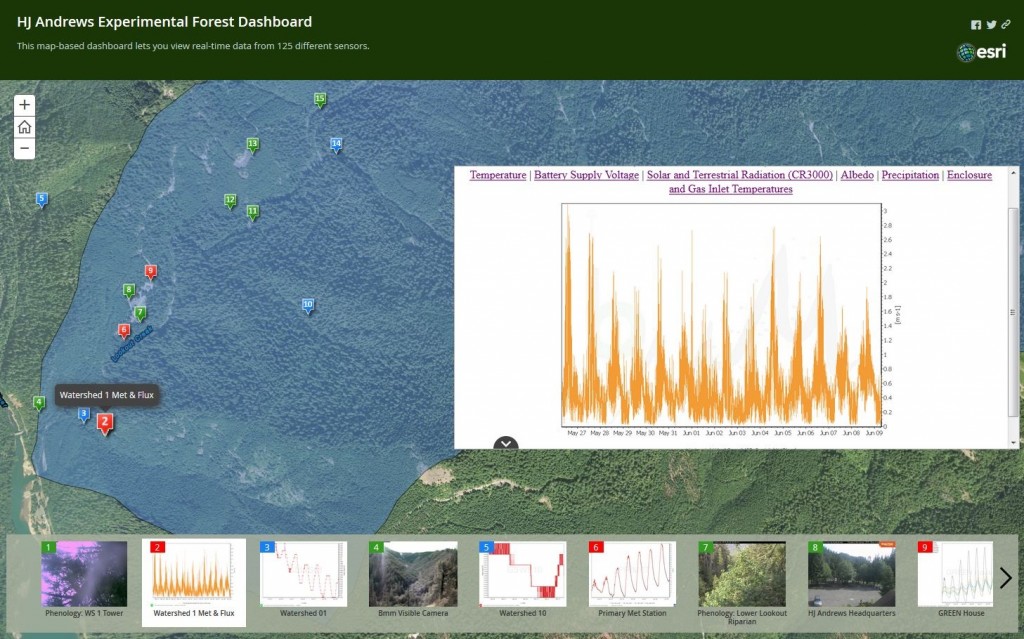Collapse the chart panel with chevron
The height and width of the screenshot is (639, 1024).
[x=506, y=444]
